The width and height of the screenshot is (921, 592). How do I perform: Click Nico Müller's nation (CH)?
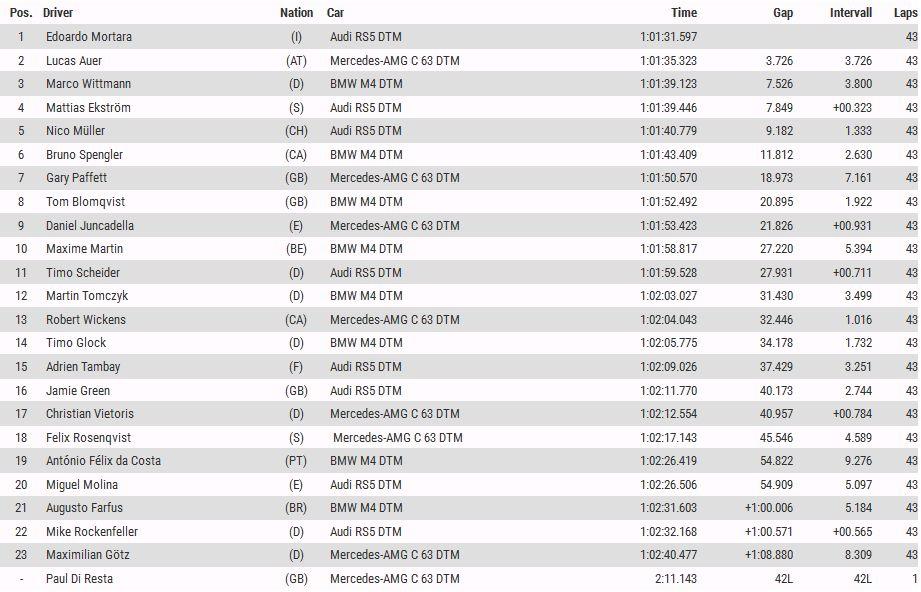coord(296,130)
